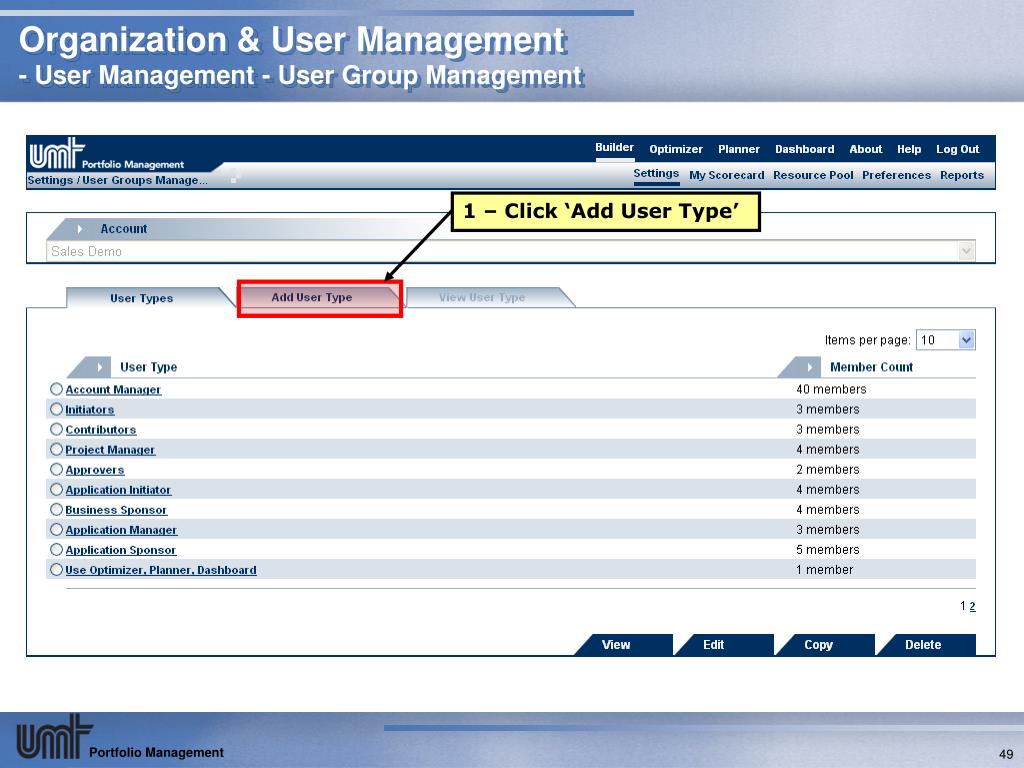Open the Business Sponsor user type link
This screenshot has width=1024, height=768.
pos(116,510)
